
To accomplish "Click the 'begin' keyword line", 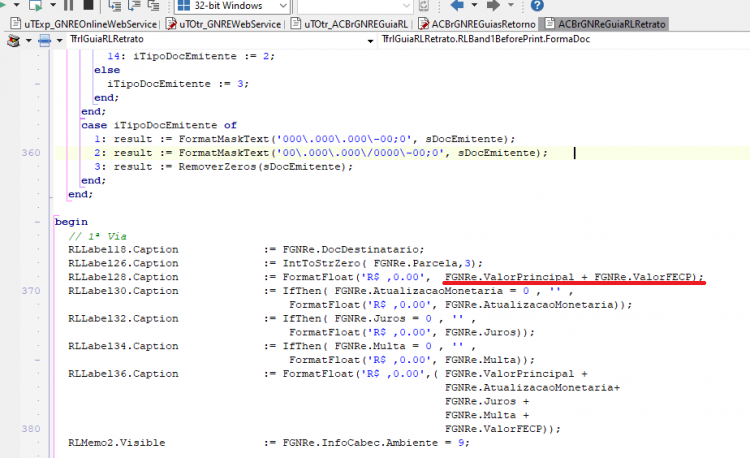I will (x=71, y=222).
